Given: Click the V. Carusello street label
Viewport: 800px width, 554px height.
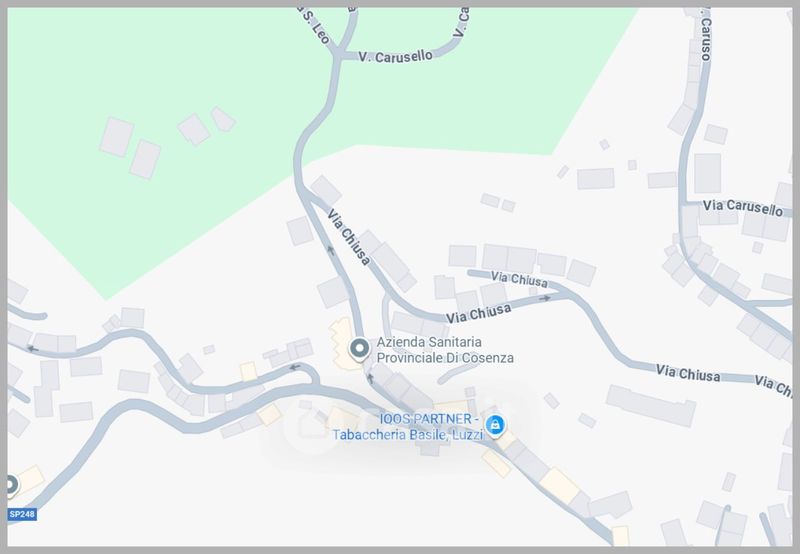Looking at the screenshot, I should point(395,56).
